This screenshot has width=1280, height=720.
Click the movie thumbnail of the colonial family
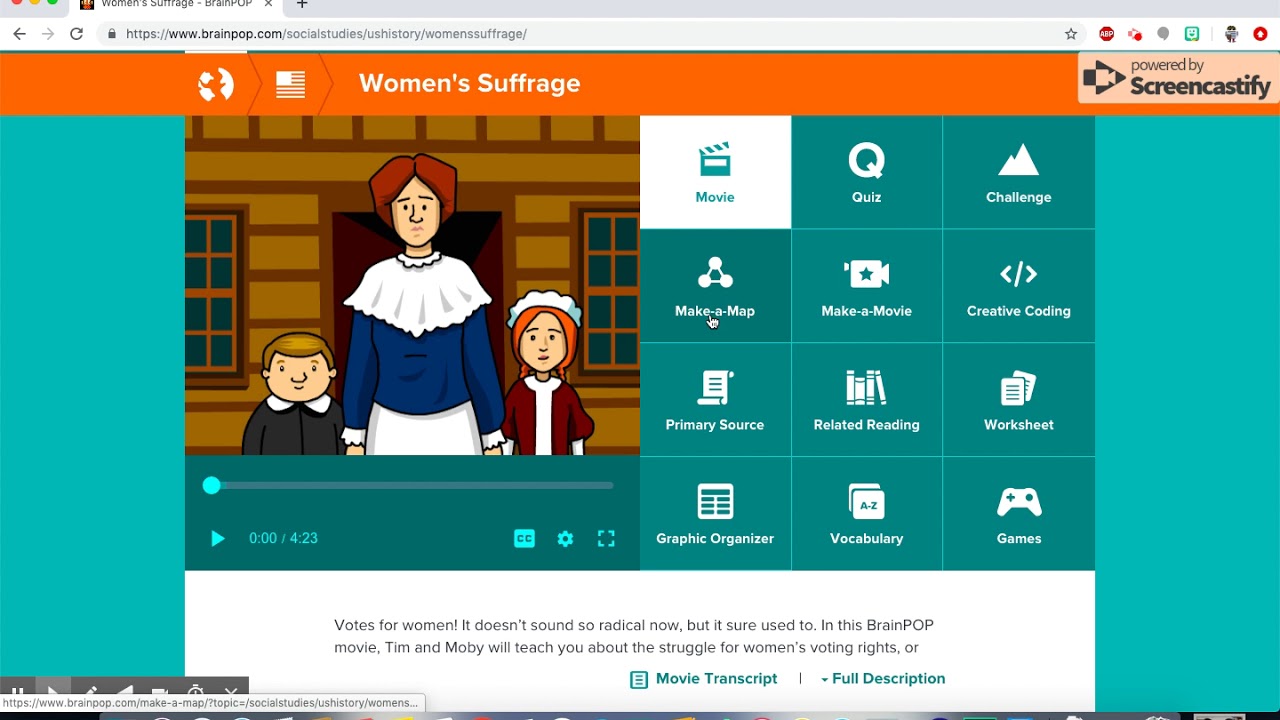click(412, 285)
